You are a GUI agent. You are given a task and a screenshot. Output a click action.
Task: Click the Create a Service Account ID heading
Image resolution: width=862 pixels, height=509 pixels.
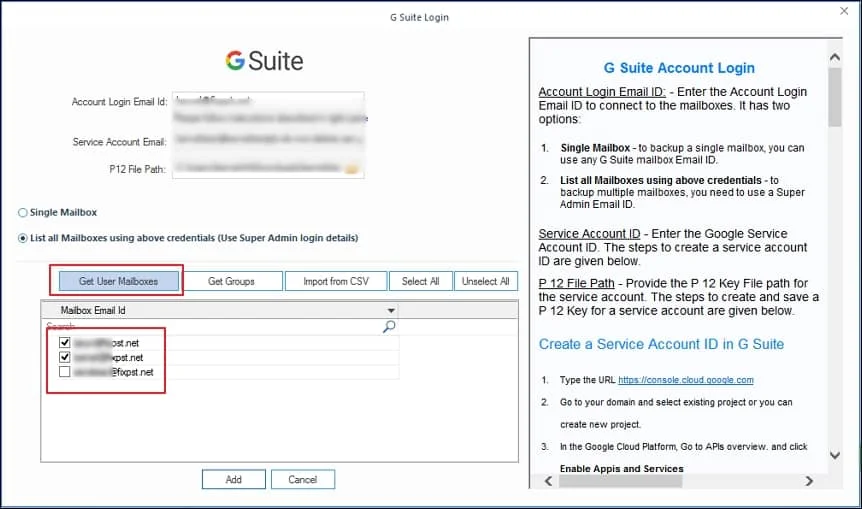[x=661, y=344]
